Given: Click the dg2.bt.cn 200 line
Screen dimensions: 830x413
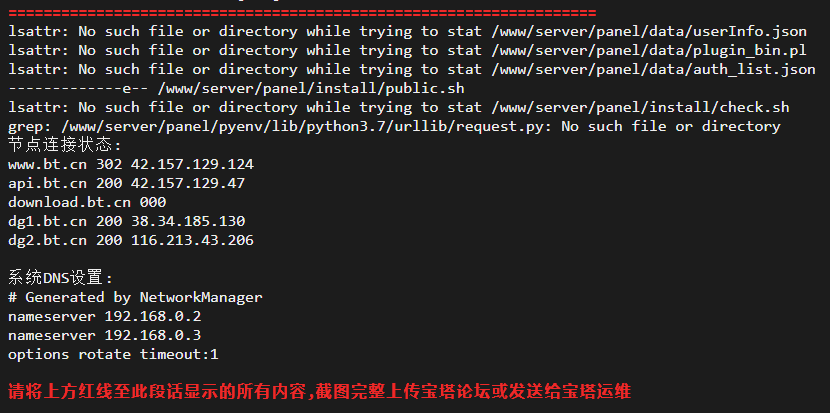Looking at the screenshot, I should 131,240.
